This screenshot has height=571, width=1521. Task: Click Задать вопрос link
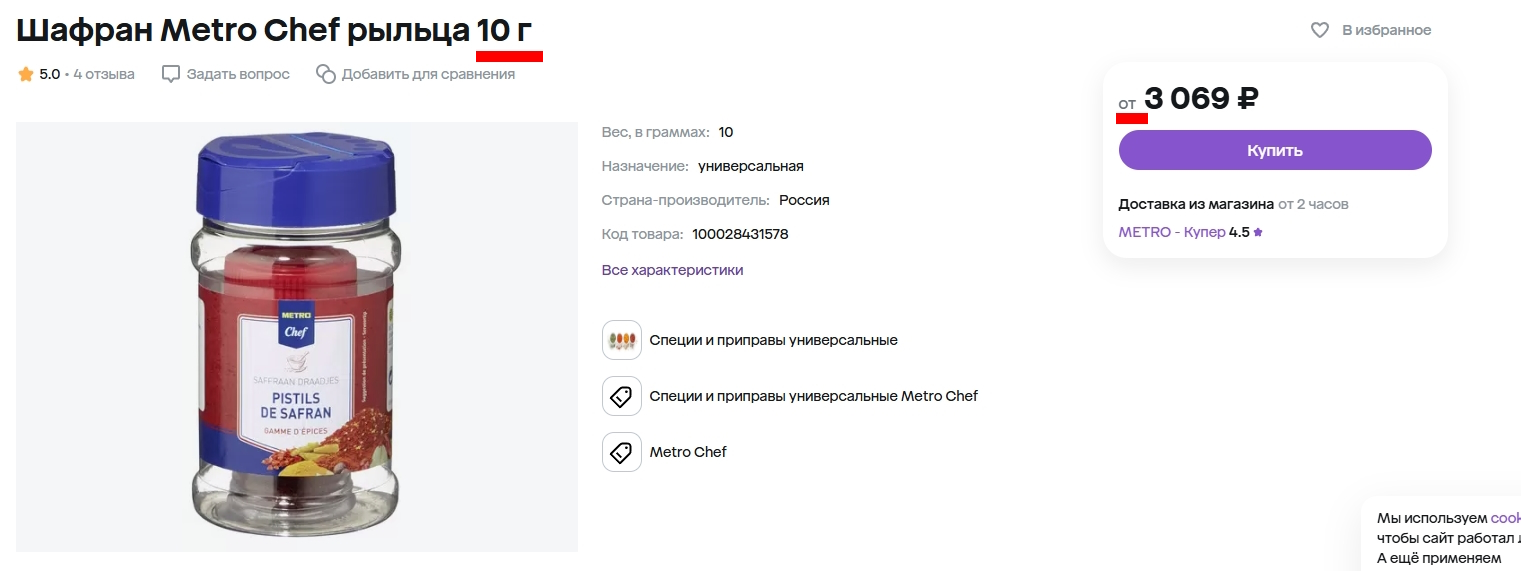[x=238, y=74]
